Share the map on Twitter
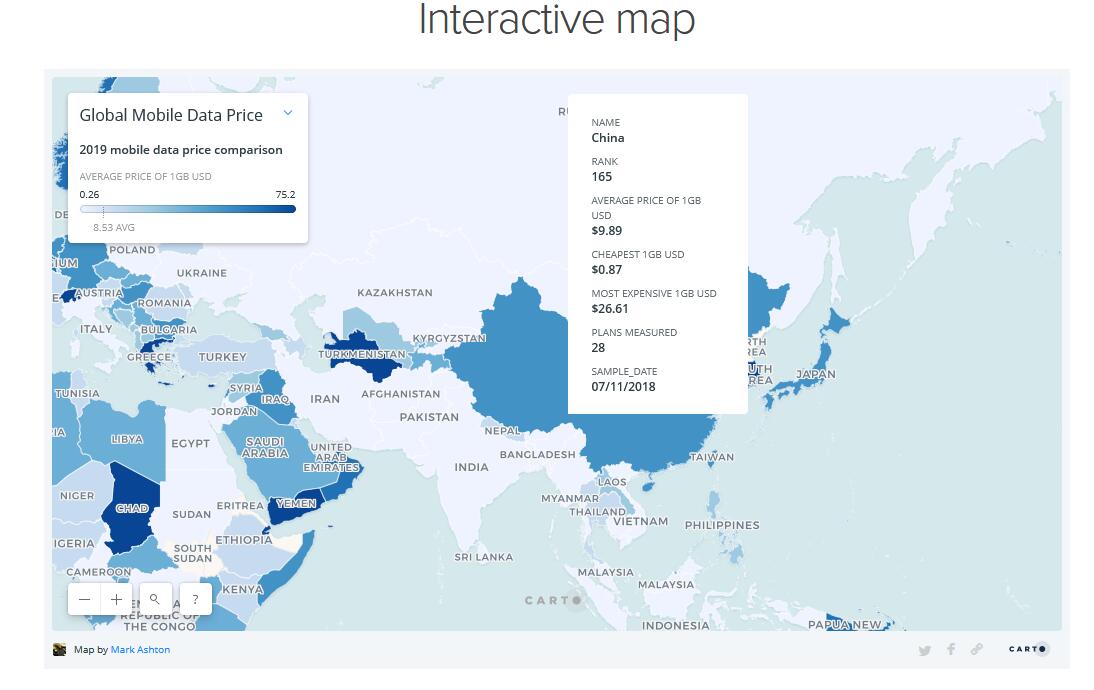Screen dimensions: 1094x690 [x=925, y=650]
